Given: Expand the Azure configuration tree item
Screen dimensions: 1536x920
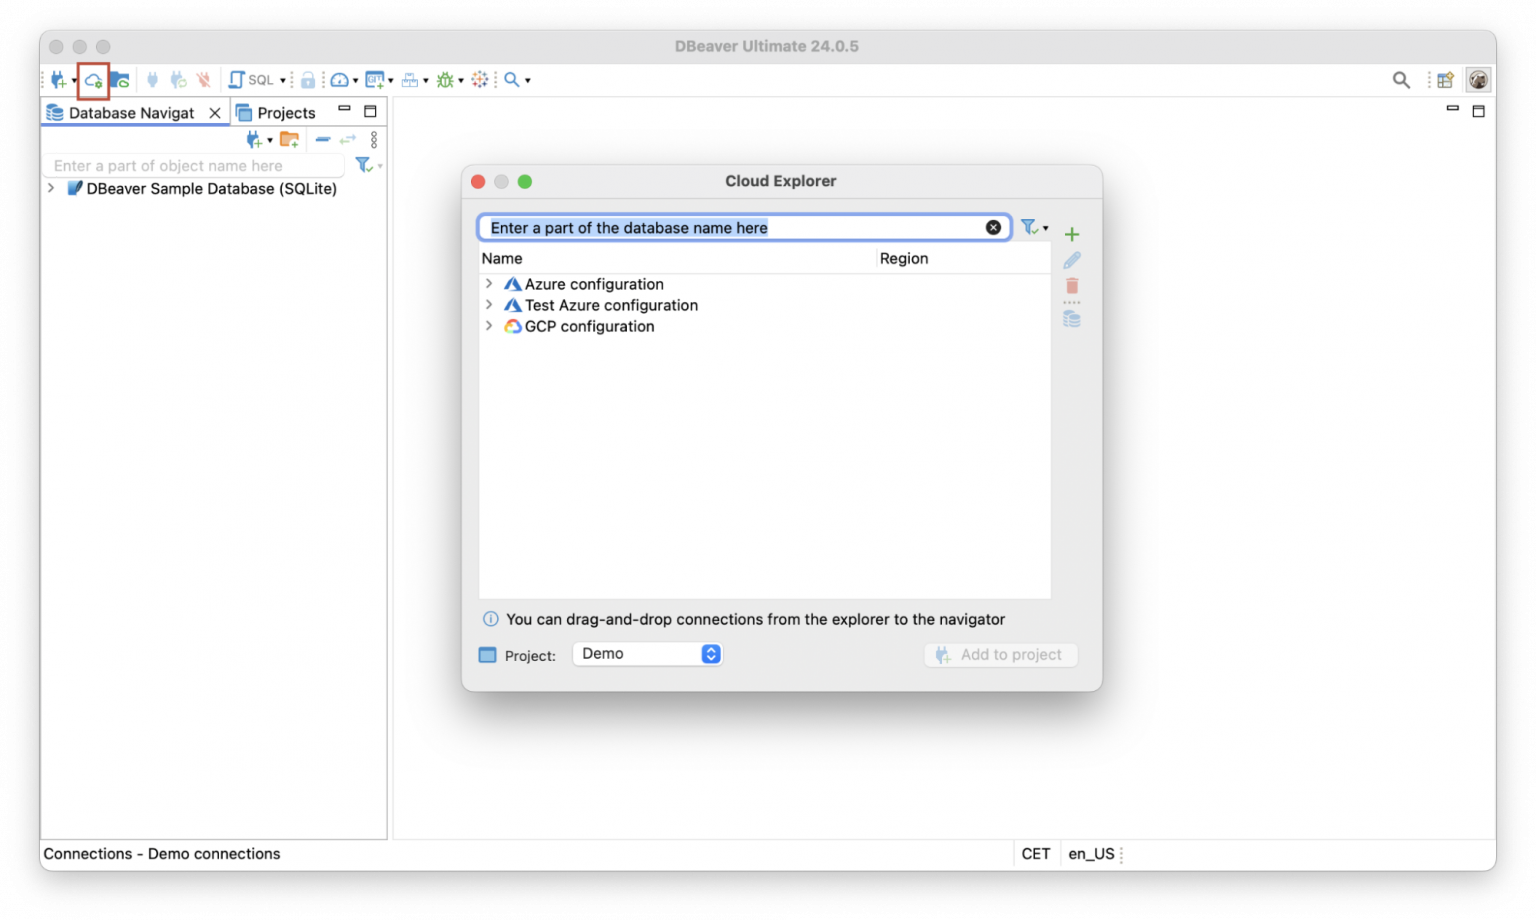Looking at the screenshot, I should pyautogui.click(x=489, y=284).
